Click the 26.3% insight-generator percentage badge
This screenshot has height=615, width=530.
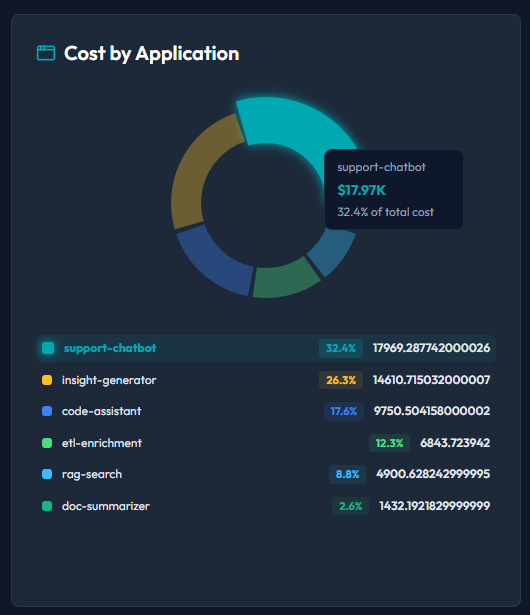341,380
